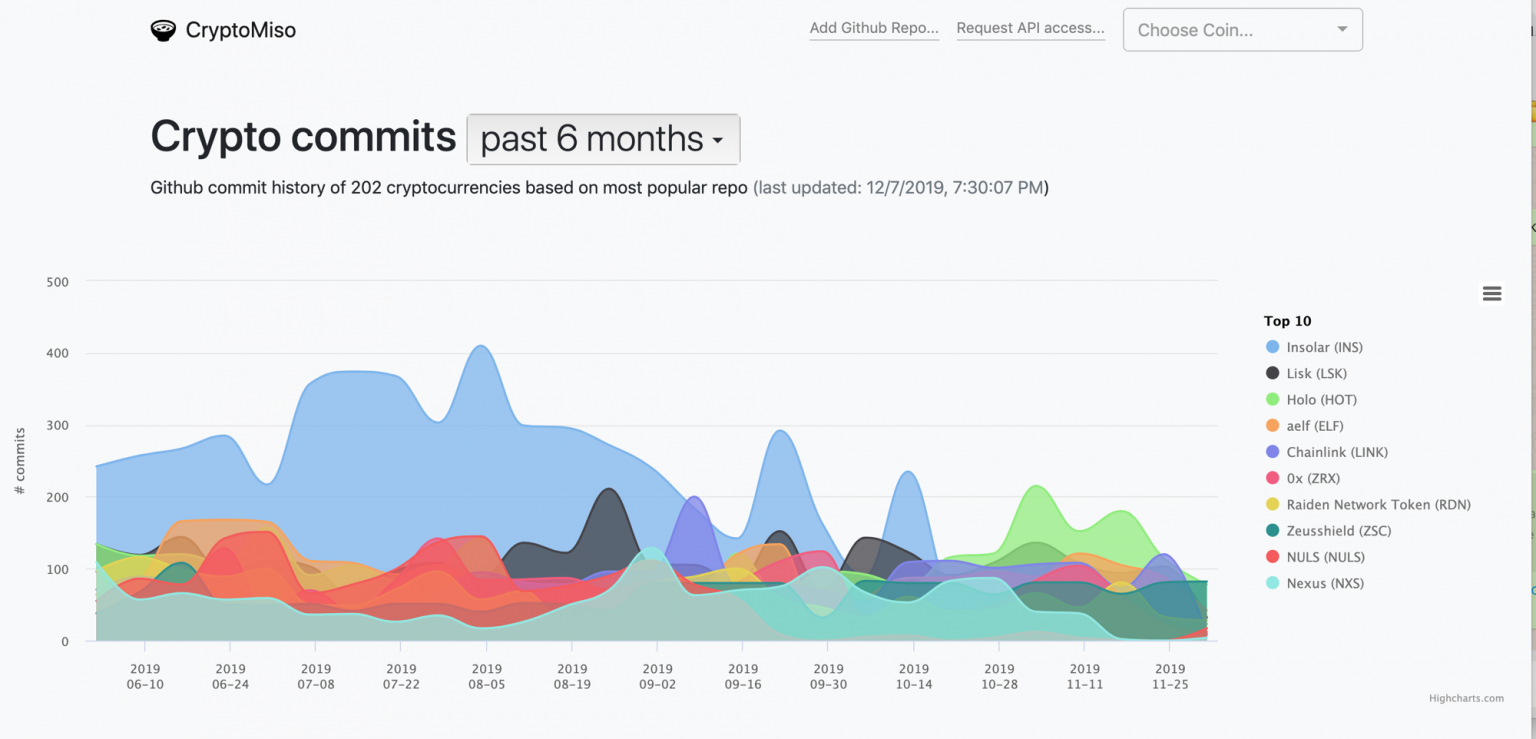Image resolution: width=1536 pixels, height=739 pixels.
Task: Hide the NULS (NULS) series
Action: [x=1315, y=557]
